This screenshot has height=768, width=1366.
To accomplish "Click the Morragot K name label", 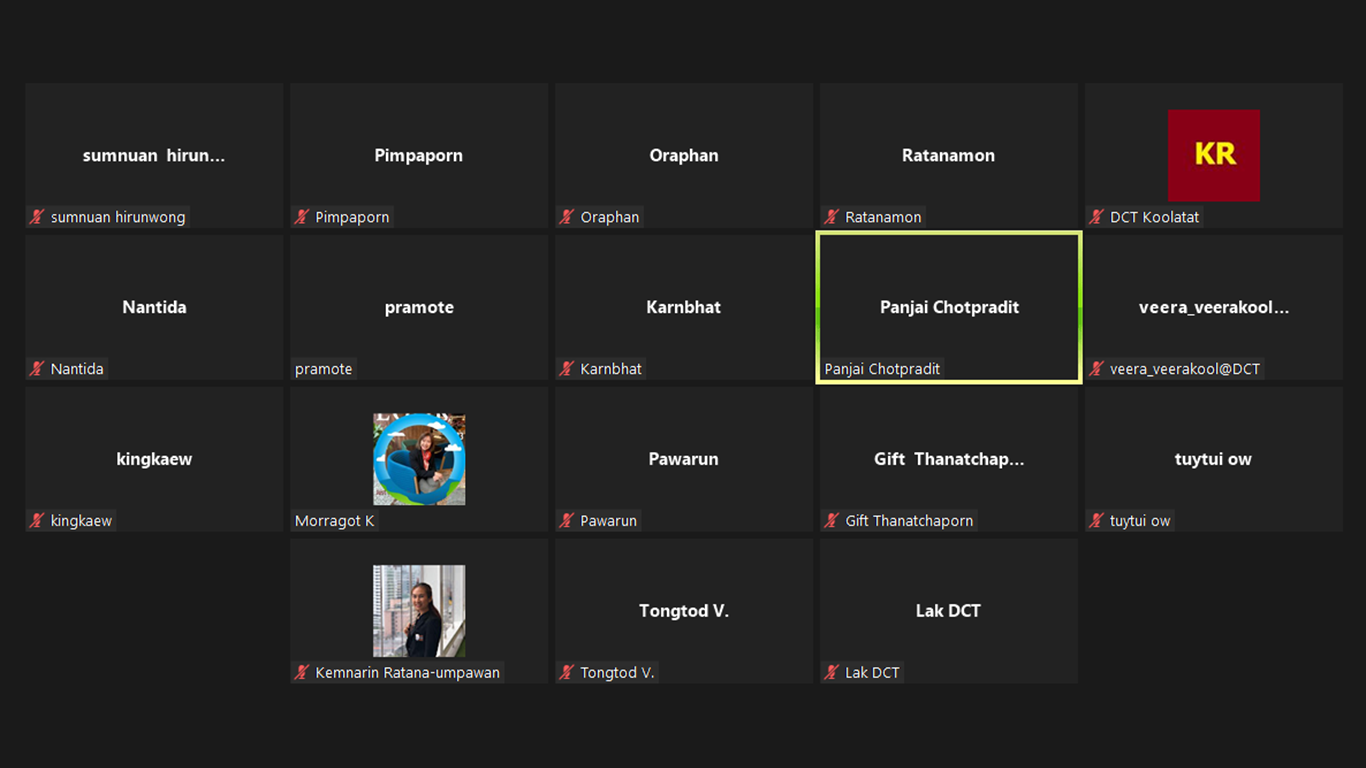I will coord(334,521).
